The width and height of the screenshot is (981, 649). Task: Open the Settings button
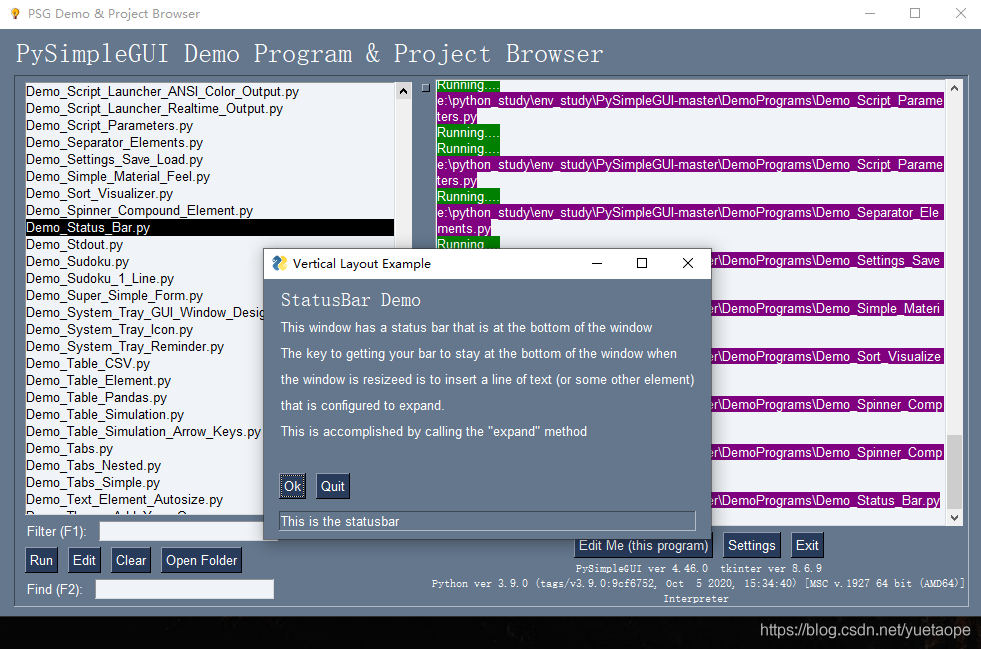pyautogui.click(x=751, y=545)
